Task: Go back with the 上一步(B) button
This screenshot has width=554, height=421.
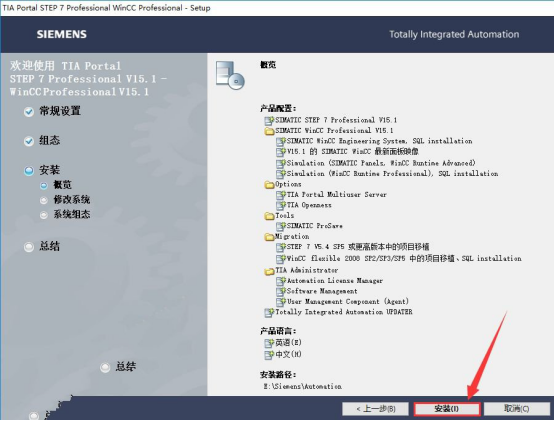Action: tap(375, 409)
